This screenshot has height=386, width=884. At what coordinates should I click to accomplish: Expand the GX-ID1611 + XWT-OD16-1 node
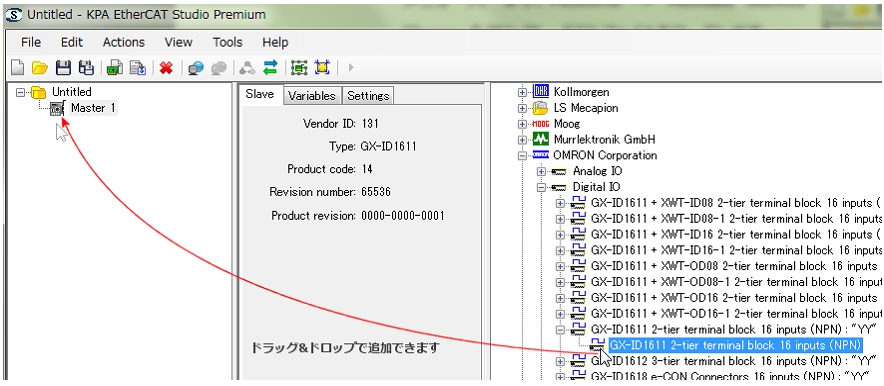click(560, 313)
